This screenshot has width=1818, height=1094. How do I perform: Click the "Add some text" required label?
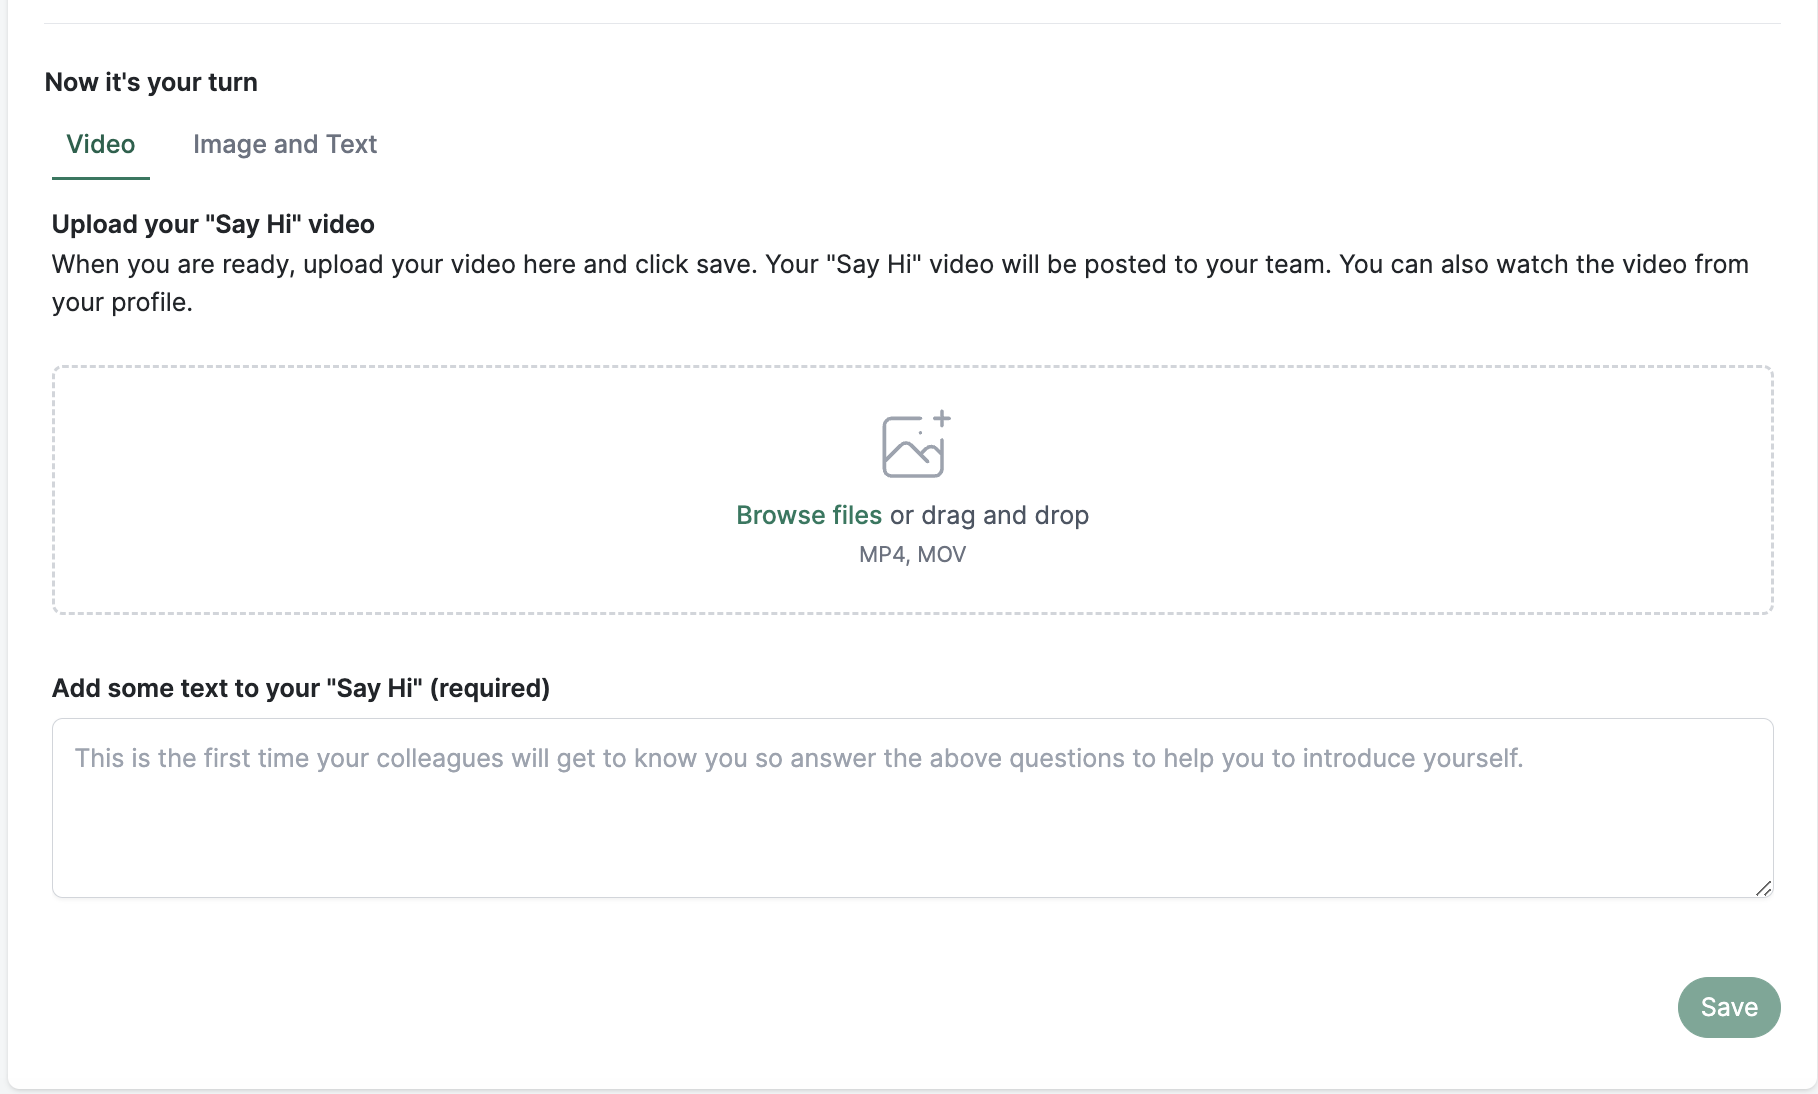[x=301, y=688]
